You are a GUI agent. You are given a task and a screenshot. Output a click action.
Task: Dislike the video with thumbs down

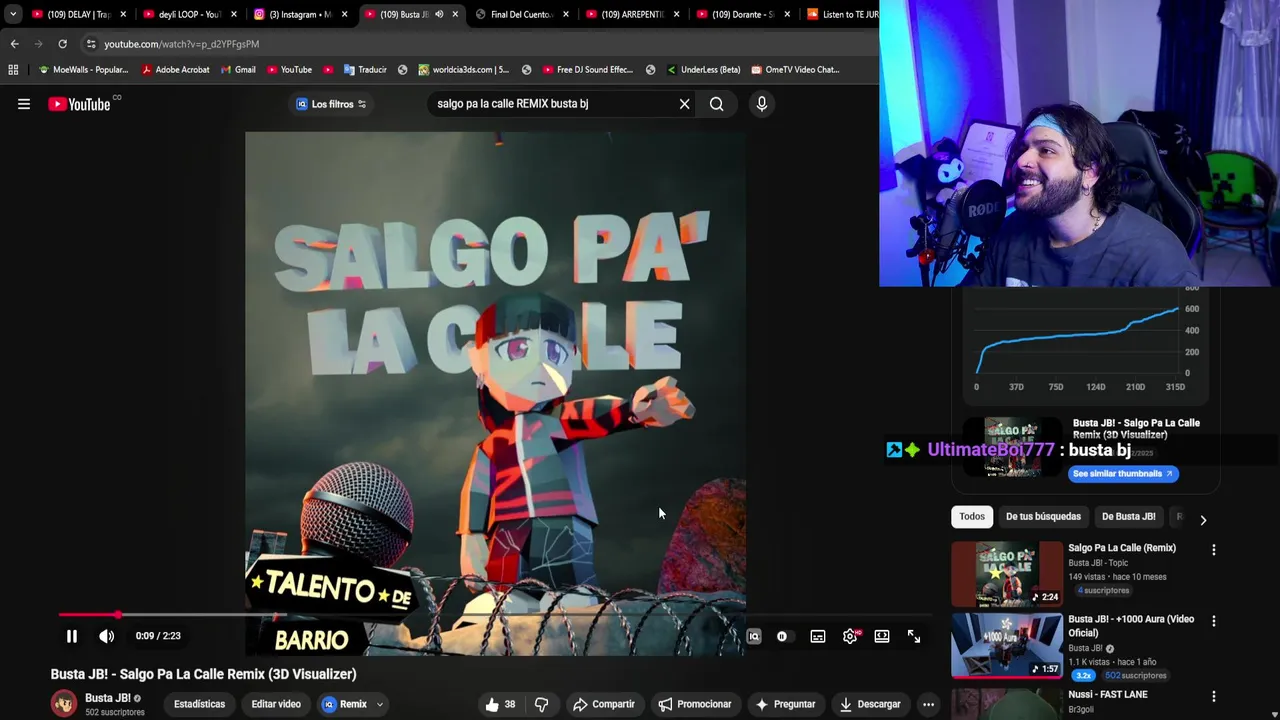541,704
